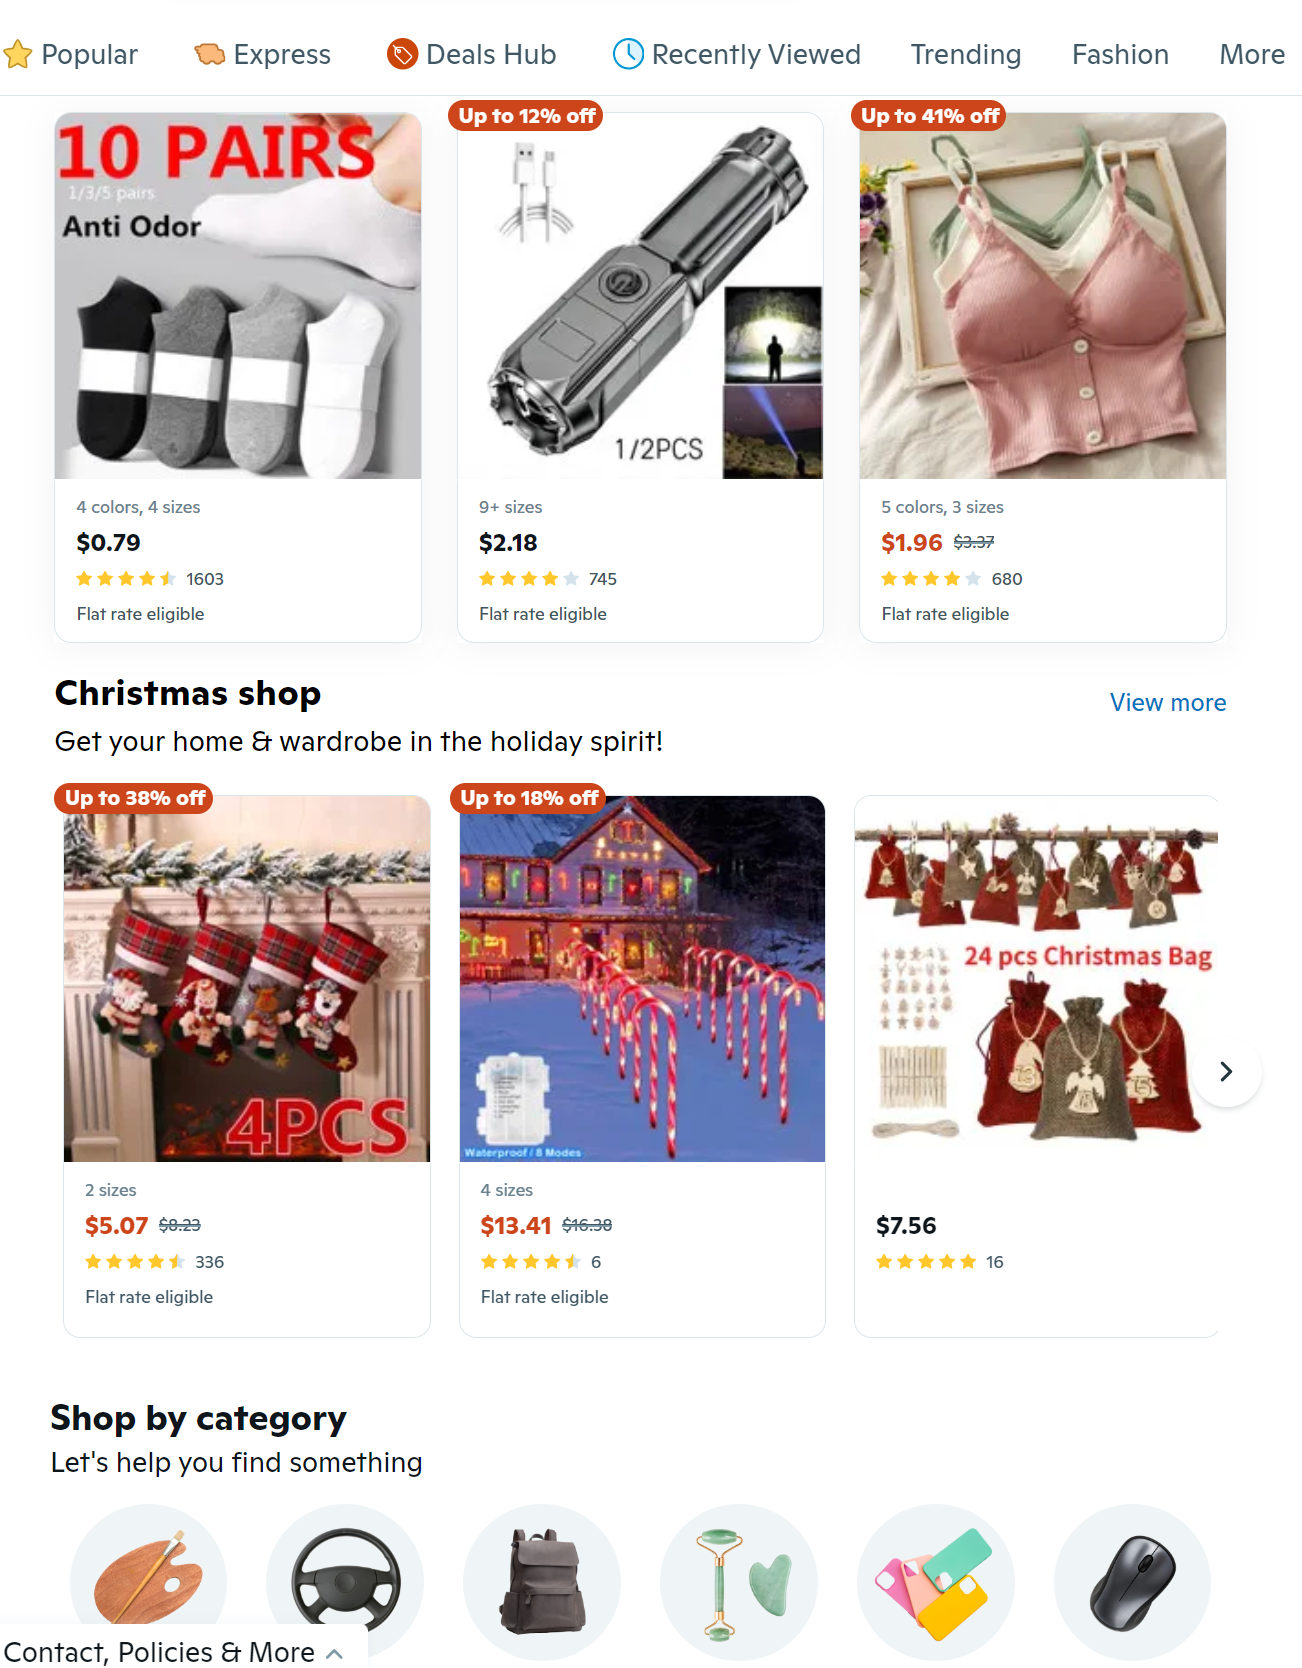Follow the View more link

(1168, 702)
